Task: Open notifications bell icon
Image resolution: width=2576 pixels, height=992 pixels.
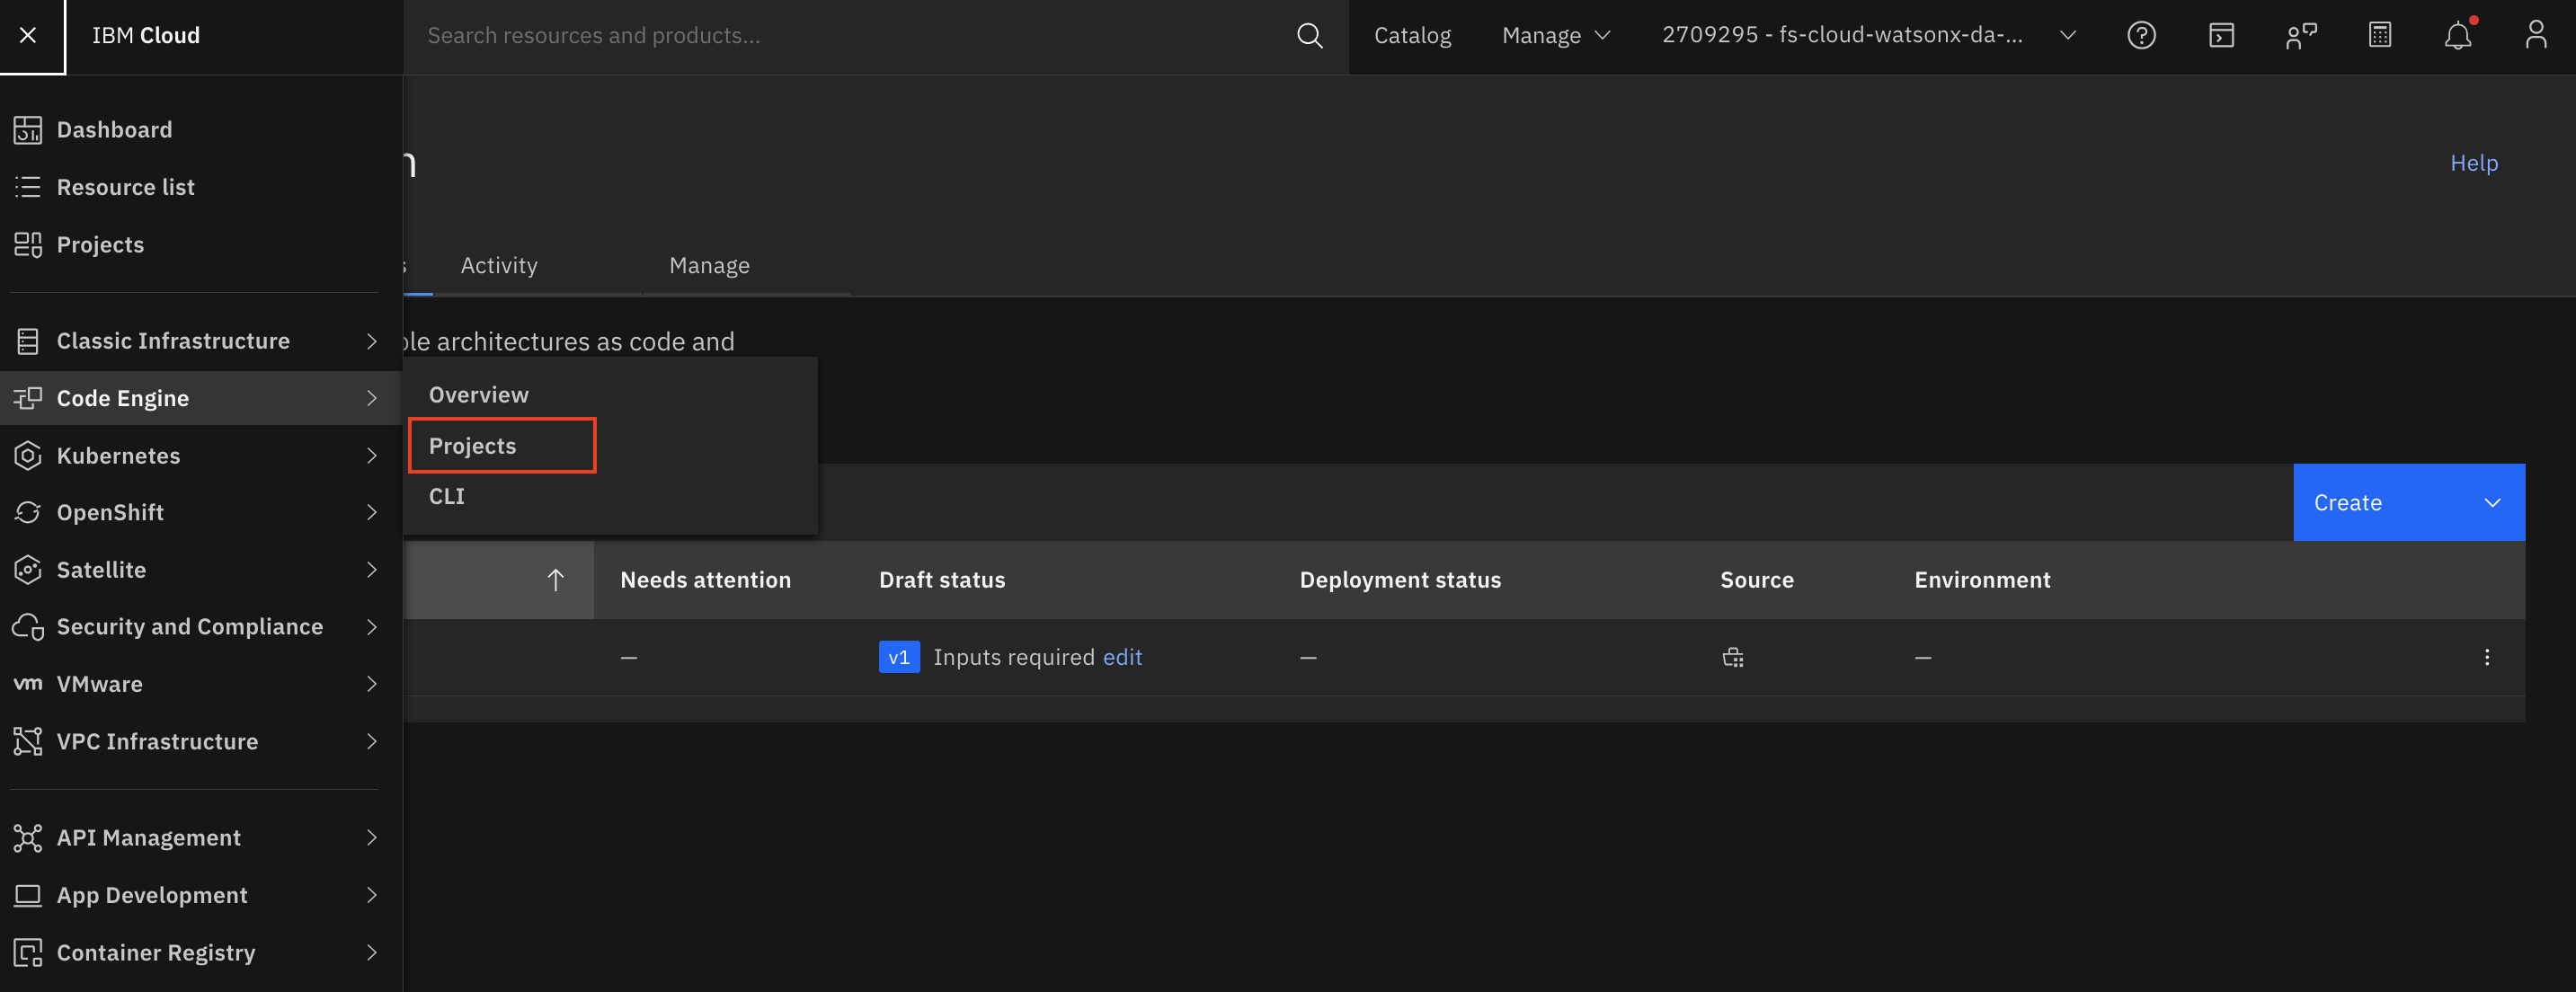Action: 2457,36
